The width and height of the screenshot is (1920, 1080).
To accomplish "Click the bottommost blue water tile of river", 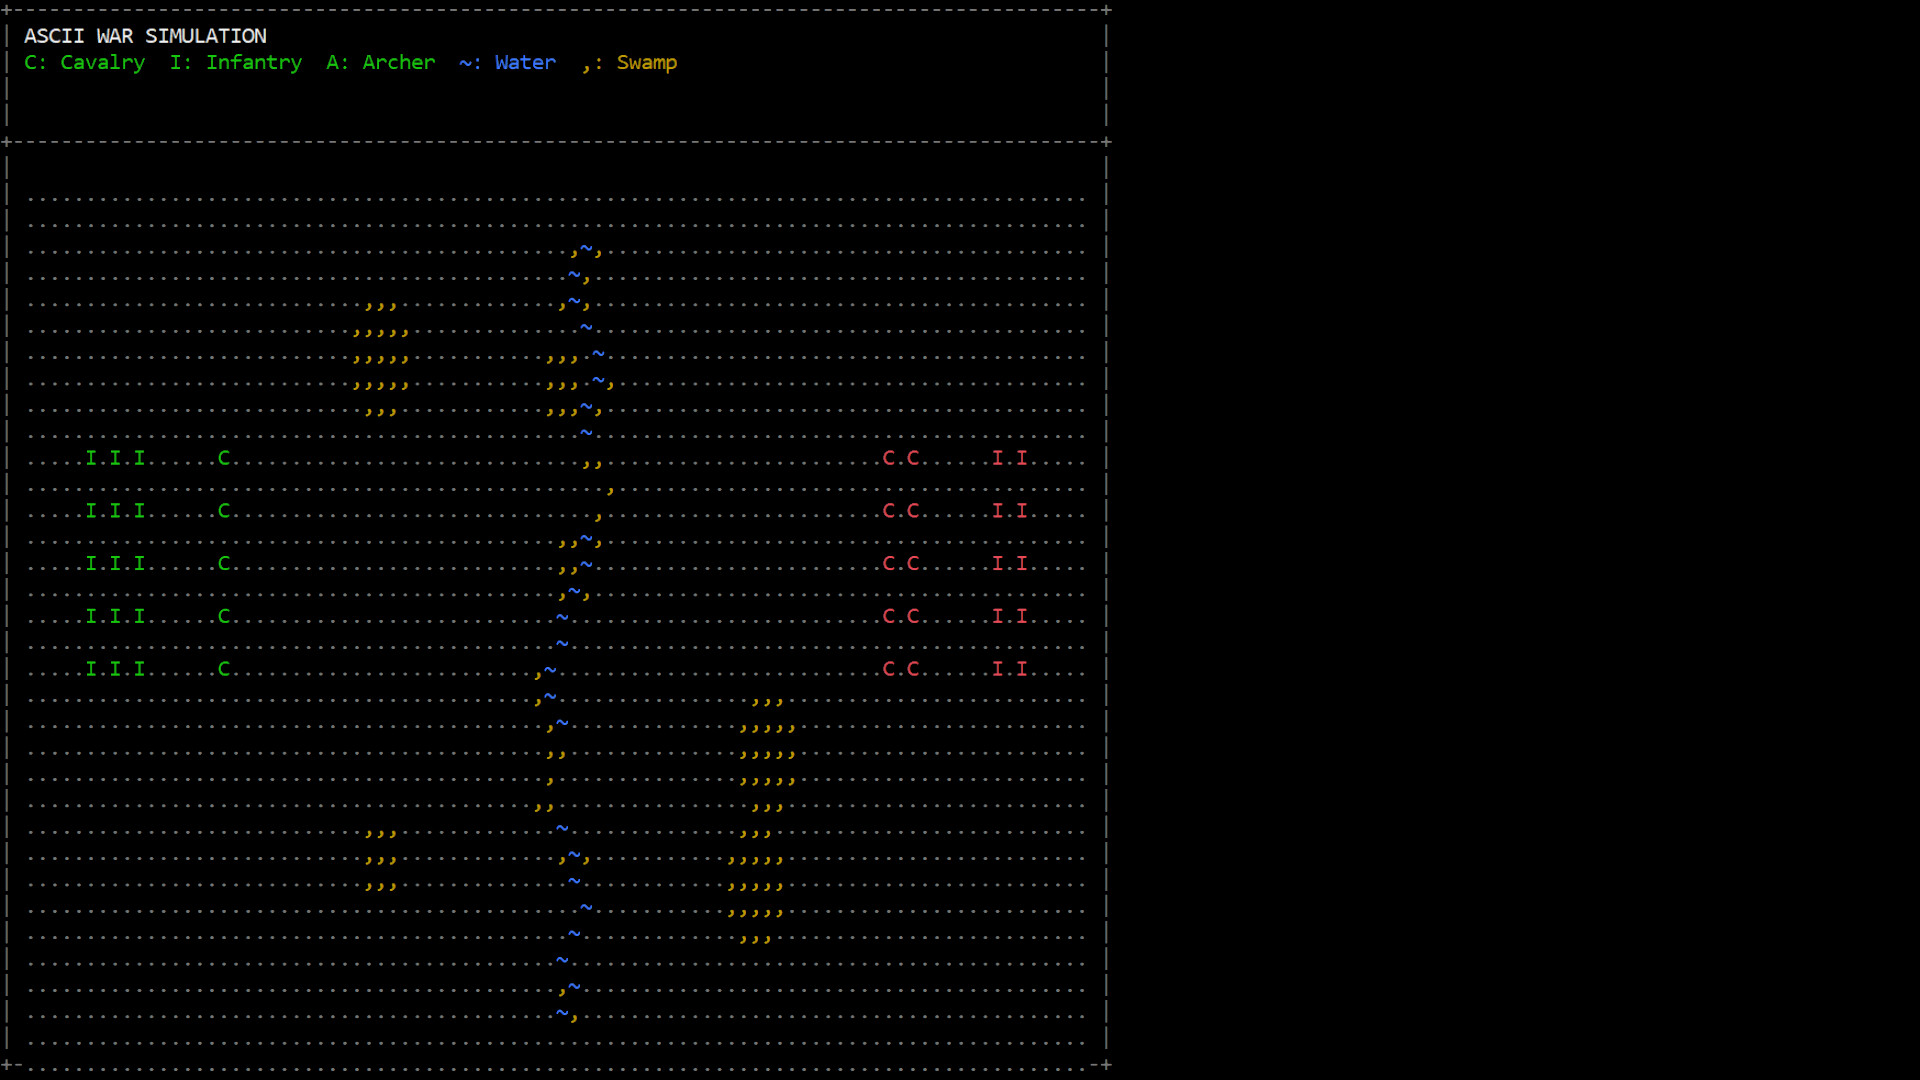I will [562, 1013].
